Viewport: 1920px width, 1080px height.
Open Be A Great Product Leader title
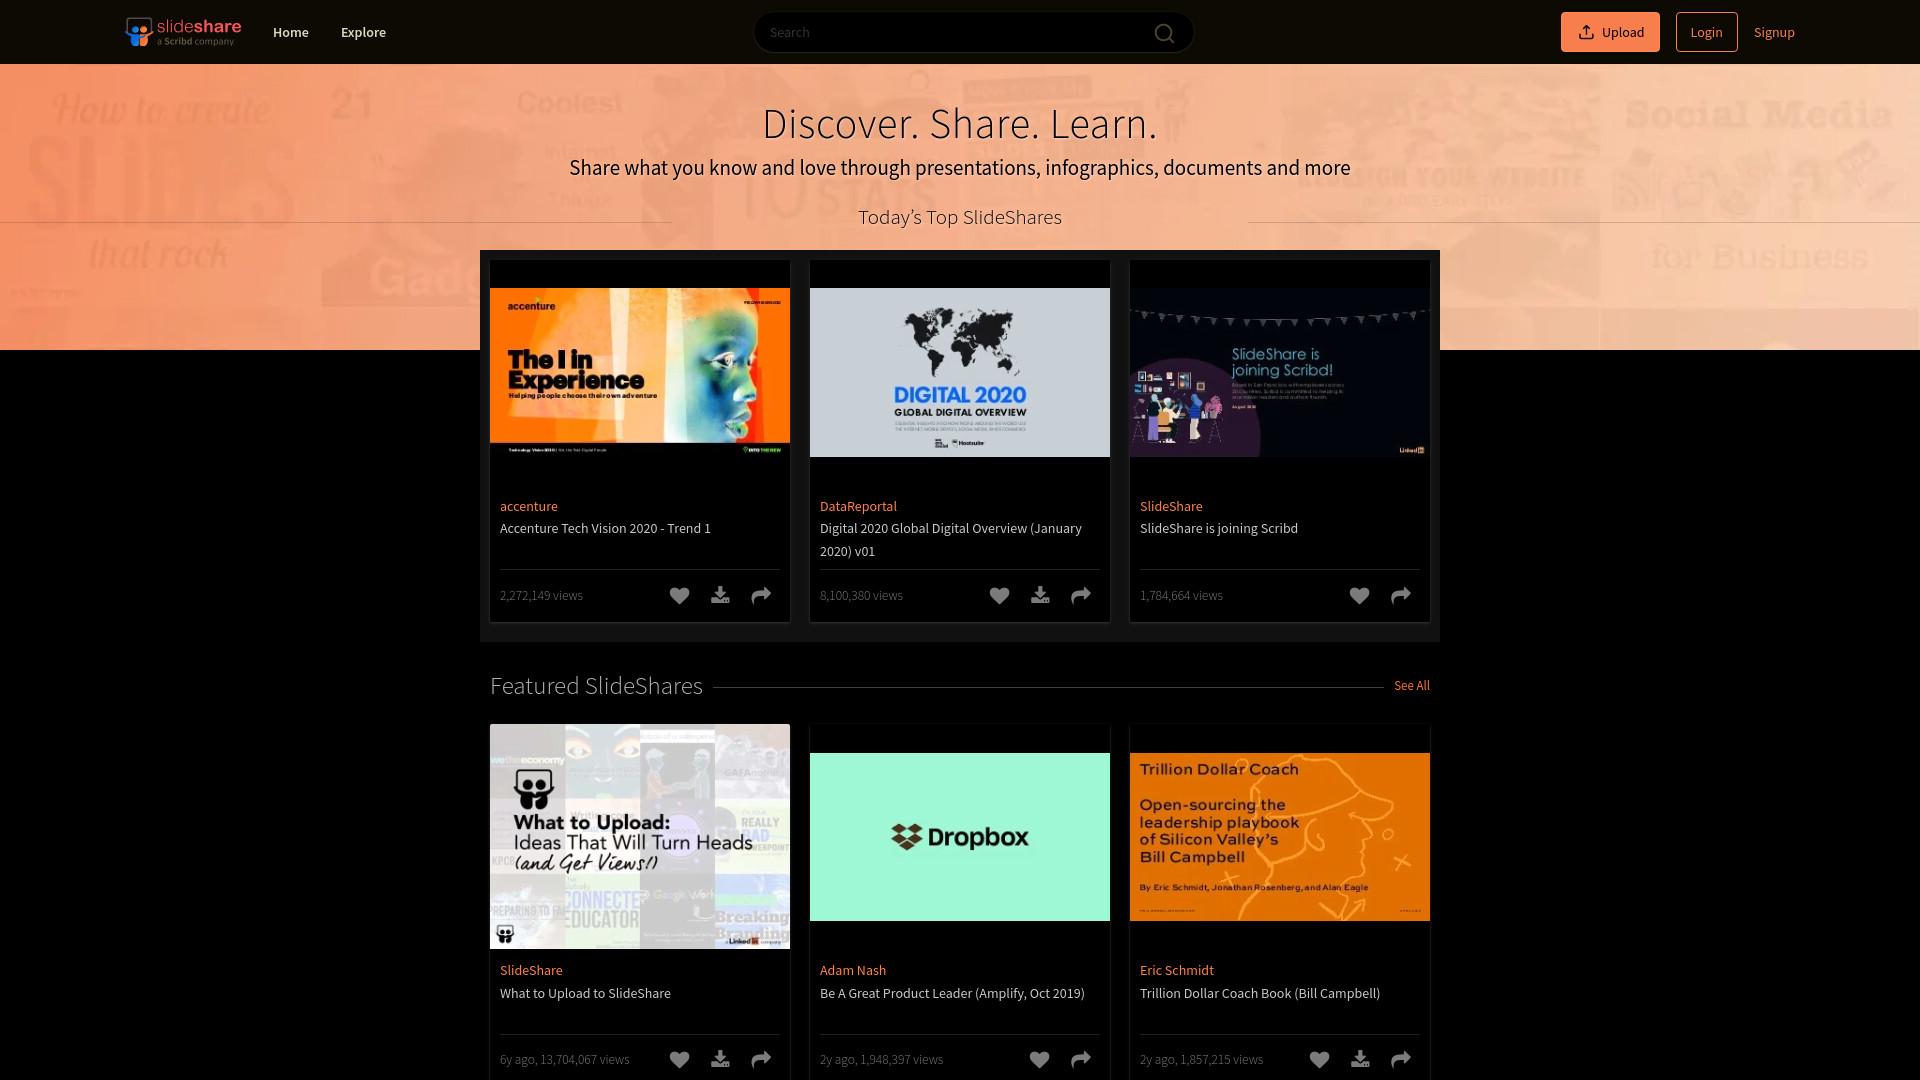[x=952, y=993]
